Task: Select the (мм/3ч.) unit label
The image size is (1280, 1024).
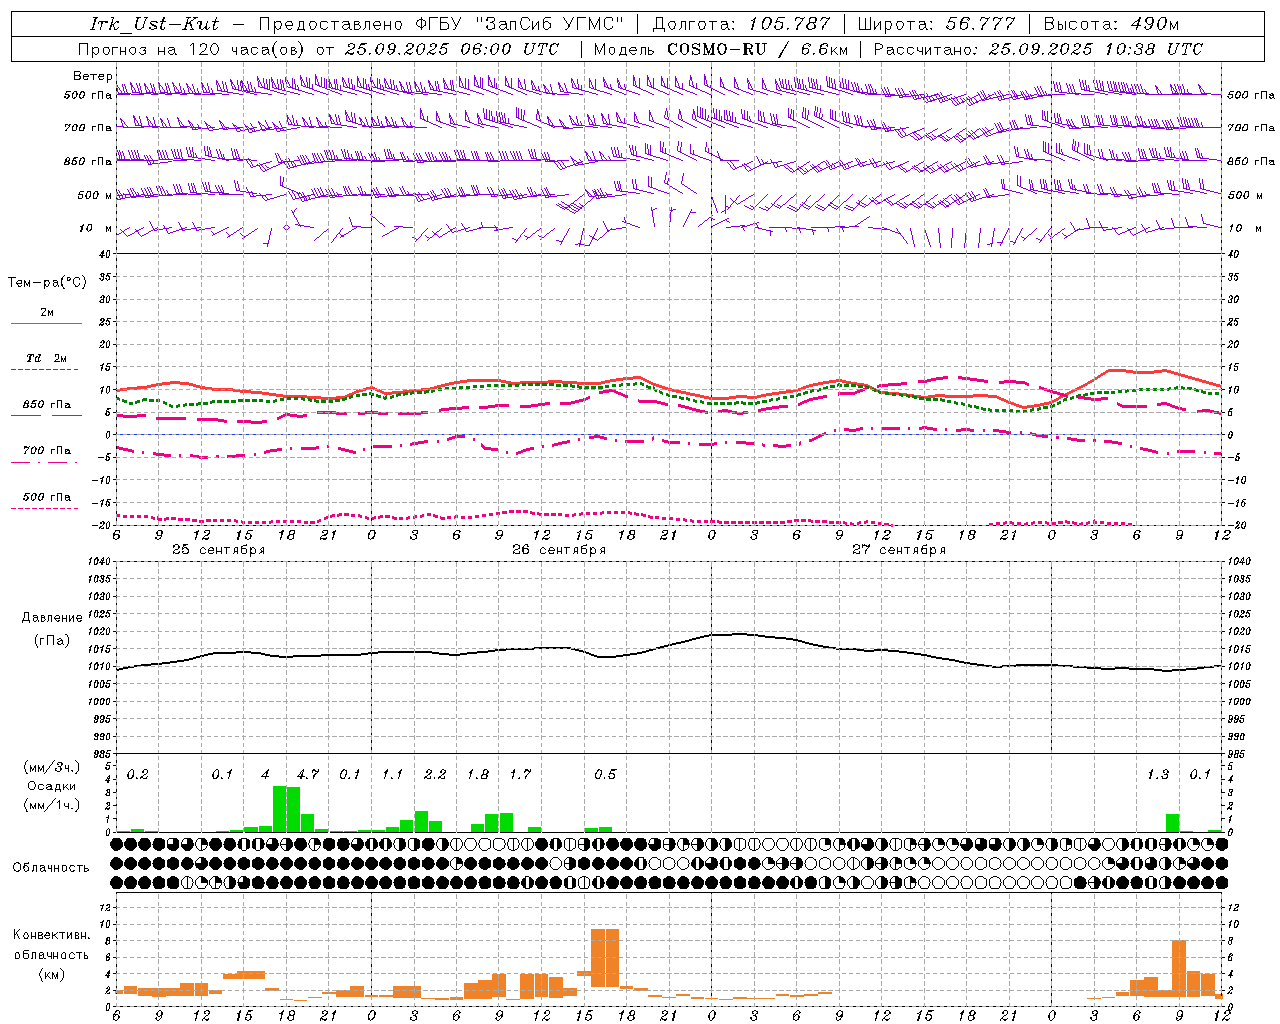Action: coord(50,767)
